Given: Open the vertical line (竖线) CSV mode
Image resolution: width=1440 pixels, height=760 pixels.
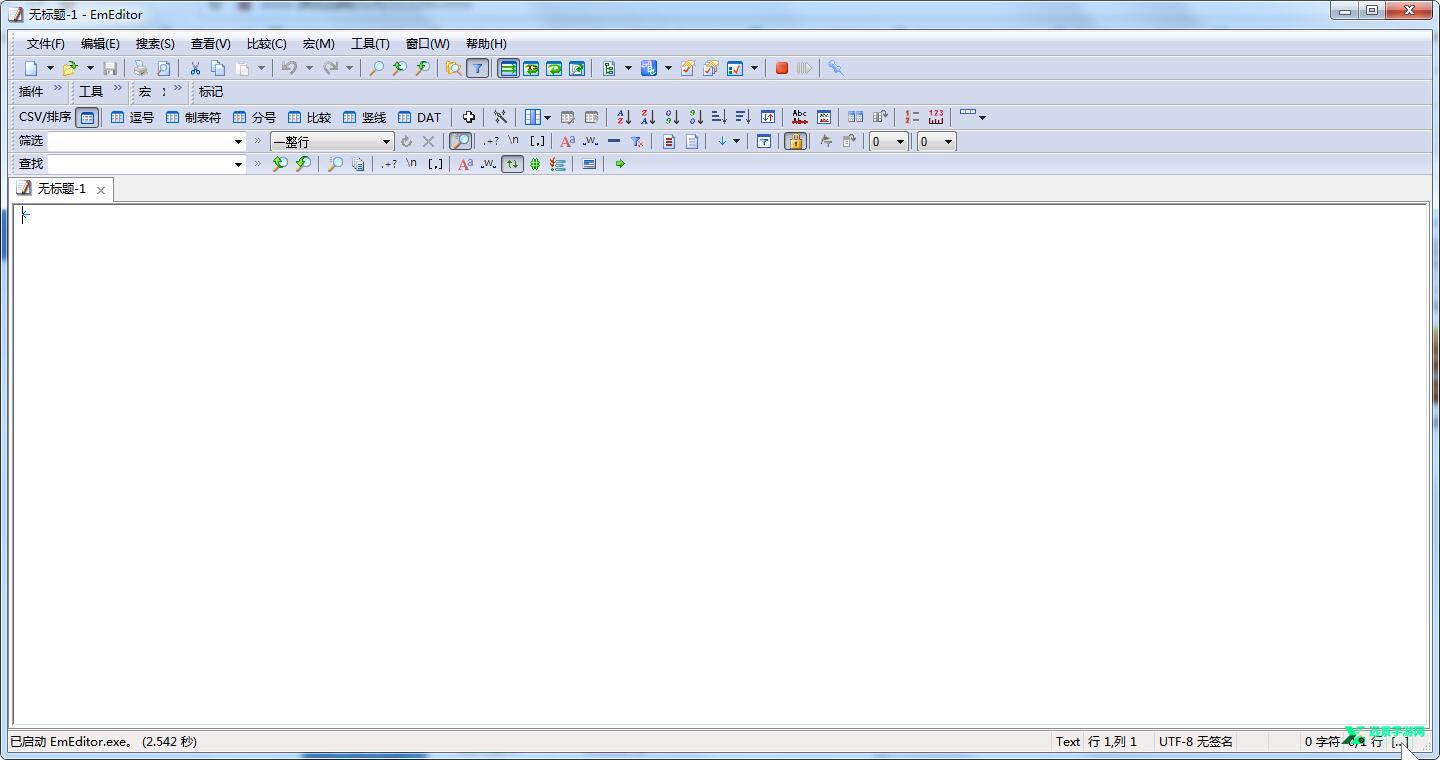Looking at the screenshot, I should (x=367, y=116).
